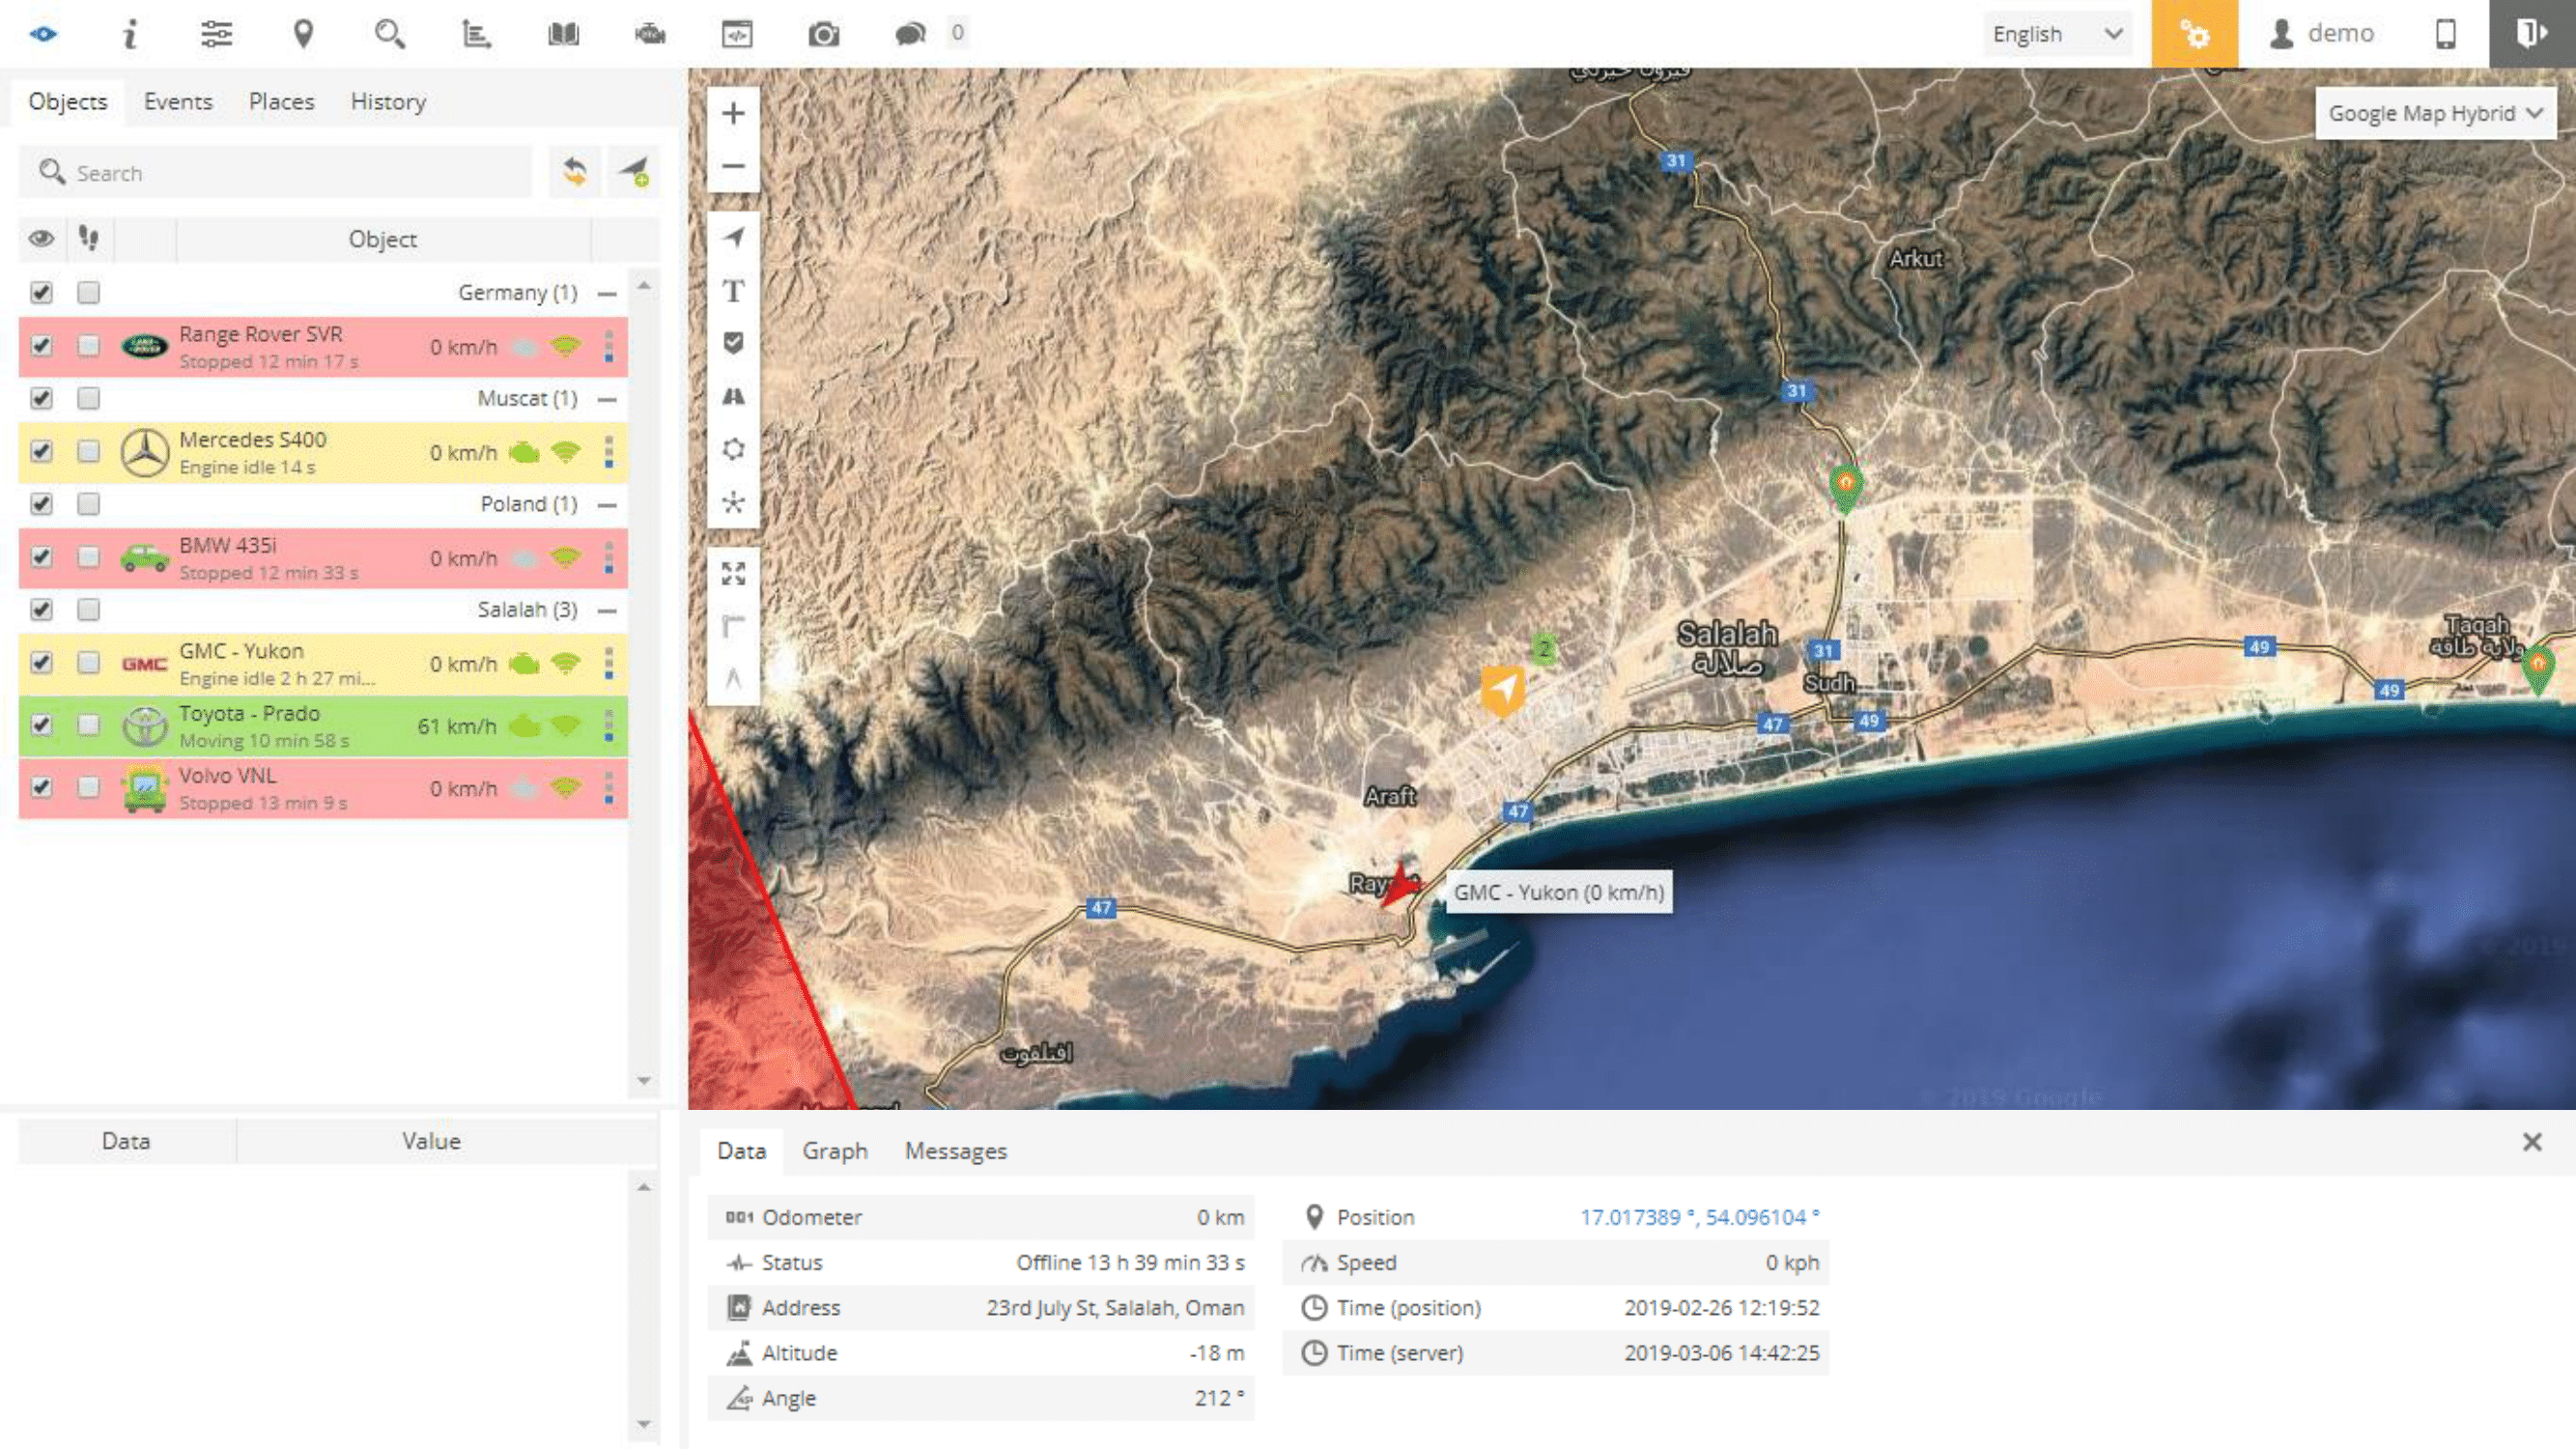Click the reload objects arrow icon

pyautogui.click(x=574, y=172)
